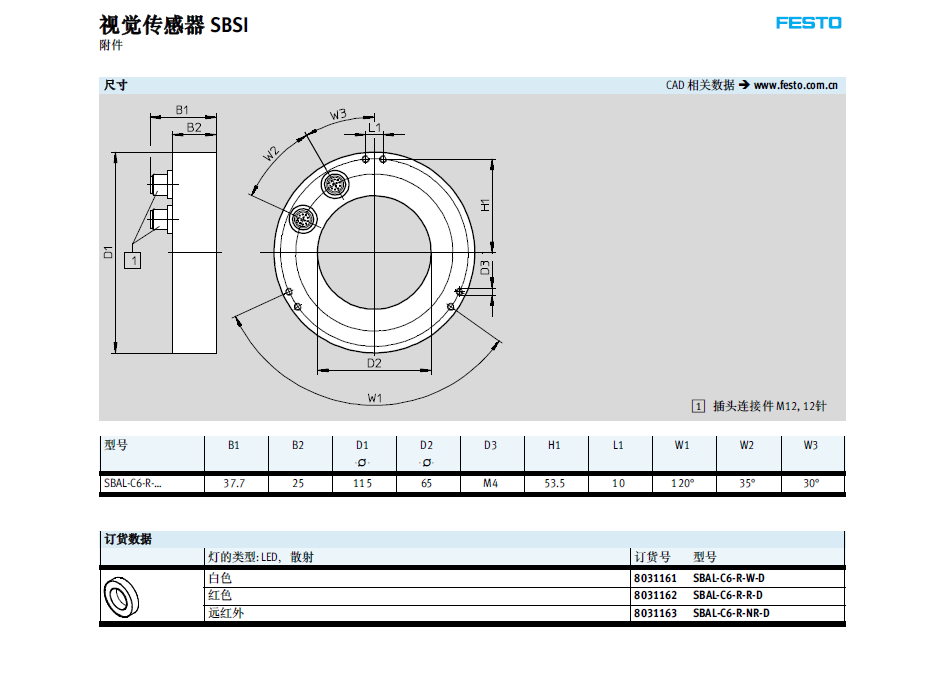Image resolution: width=934 pixels, height=674 pixels.
Task: Click the 远红外 row label
Action: click(x=226, y=613)
